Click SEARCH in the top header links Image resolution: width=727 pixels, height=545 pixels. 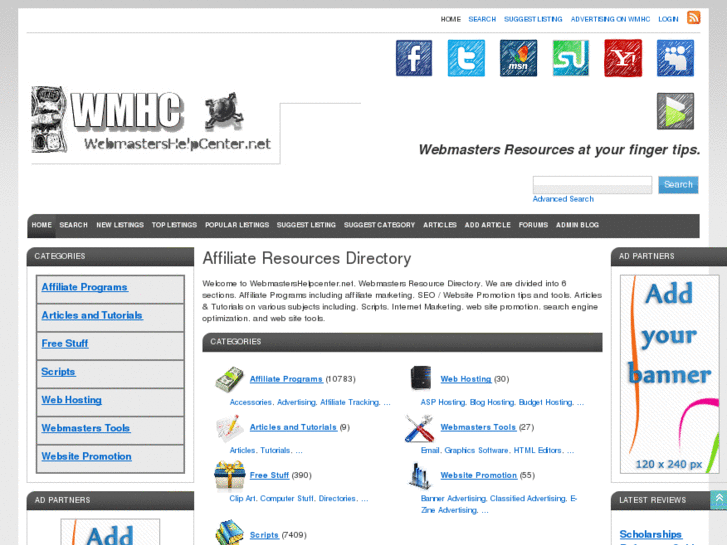[482, 19]
